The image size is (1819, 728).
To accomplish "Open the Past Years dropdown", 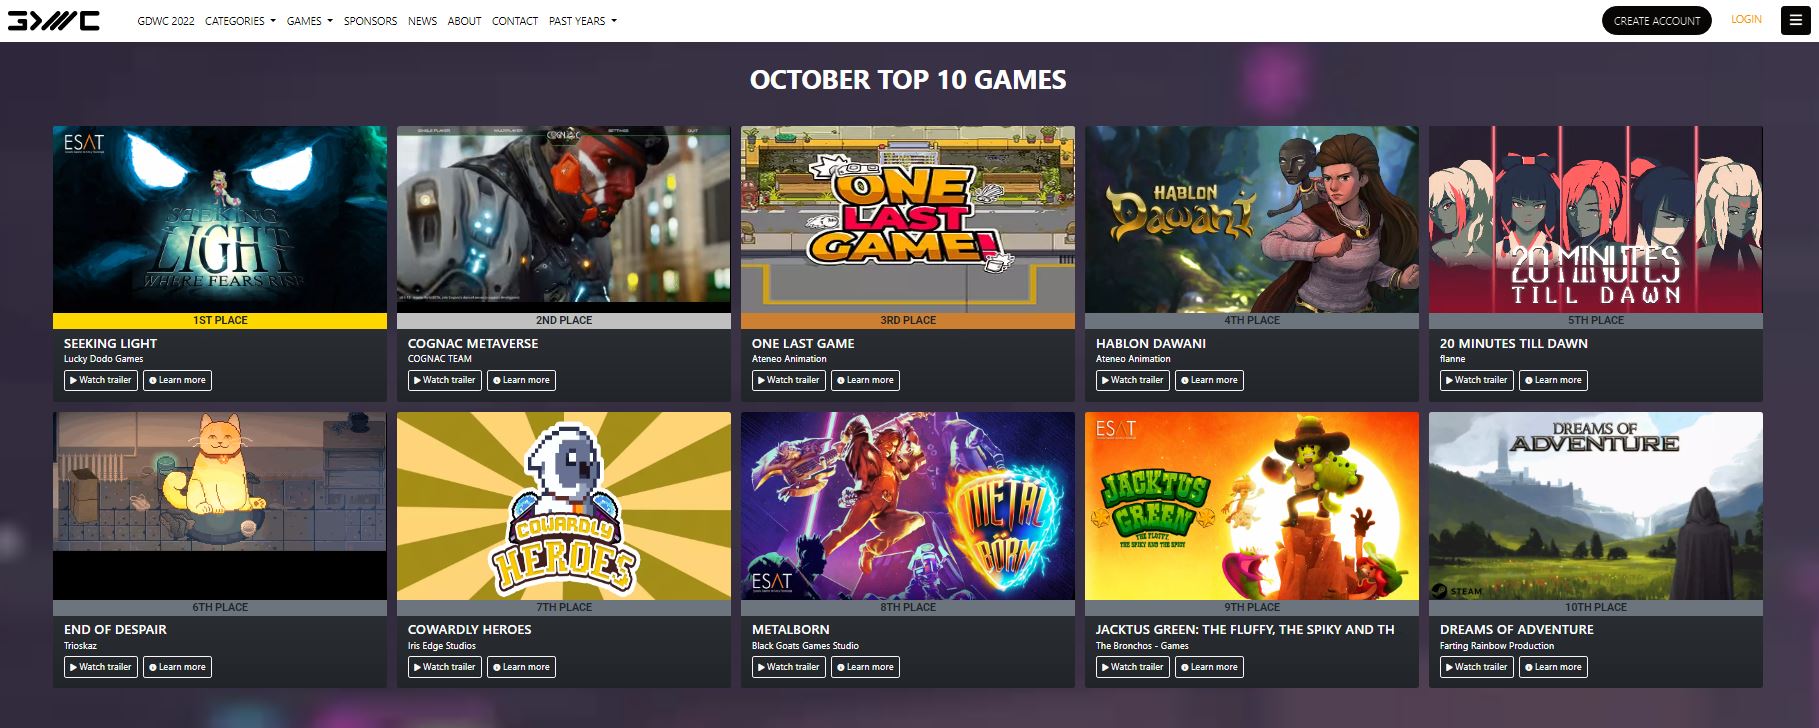I will click(x=582, y=21).
